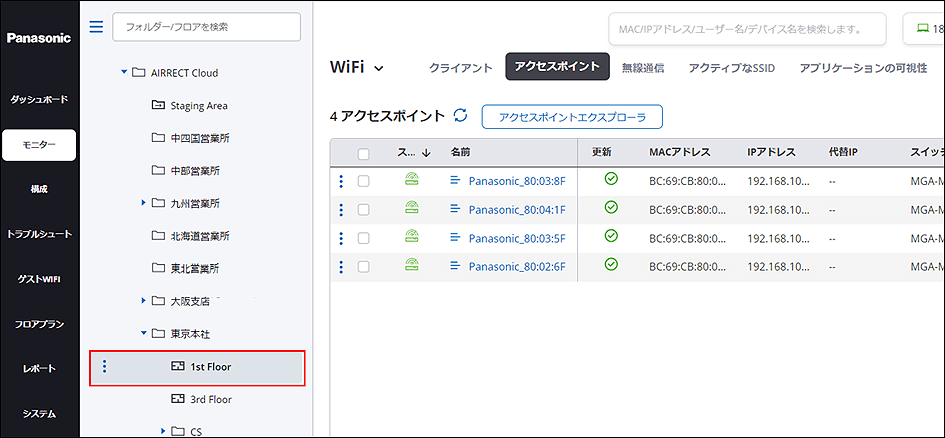Click the フォルダー/フロアを検索 search field
This screenshot has height=438, width=945.
click(206, 27)
